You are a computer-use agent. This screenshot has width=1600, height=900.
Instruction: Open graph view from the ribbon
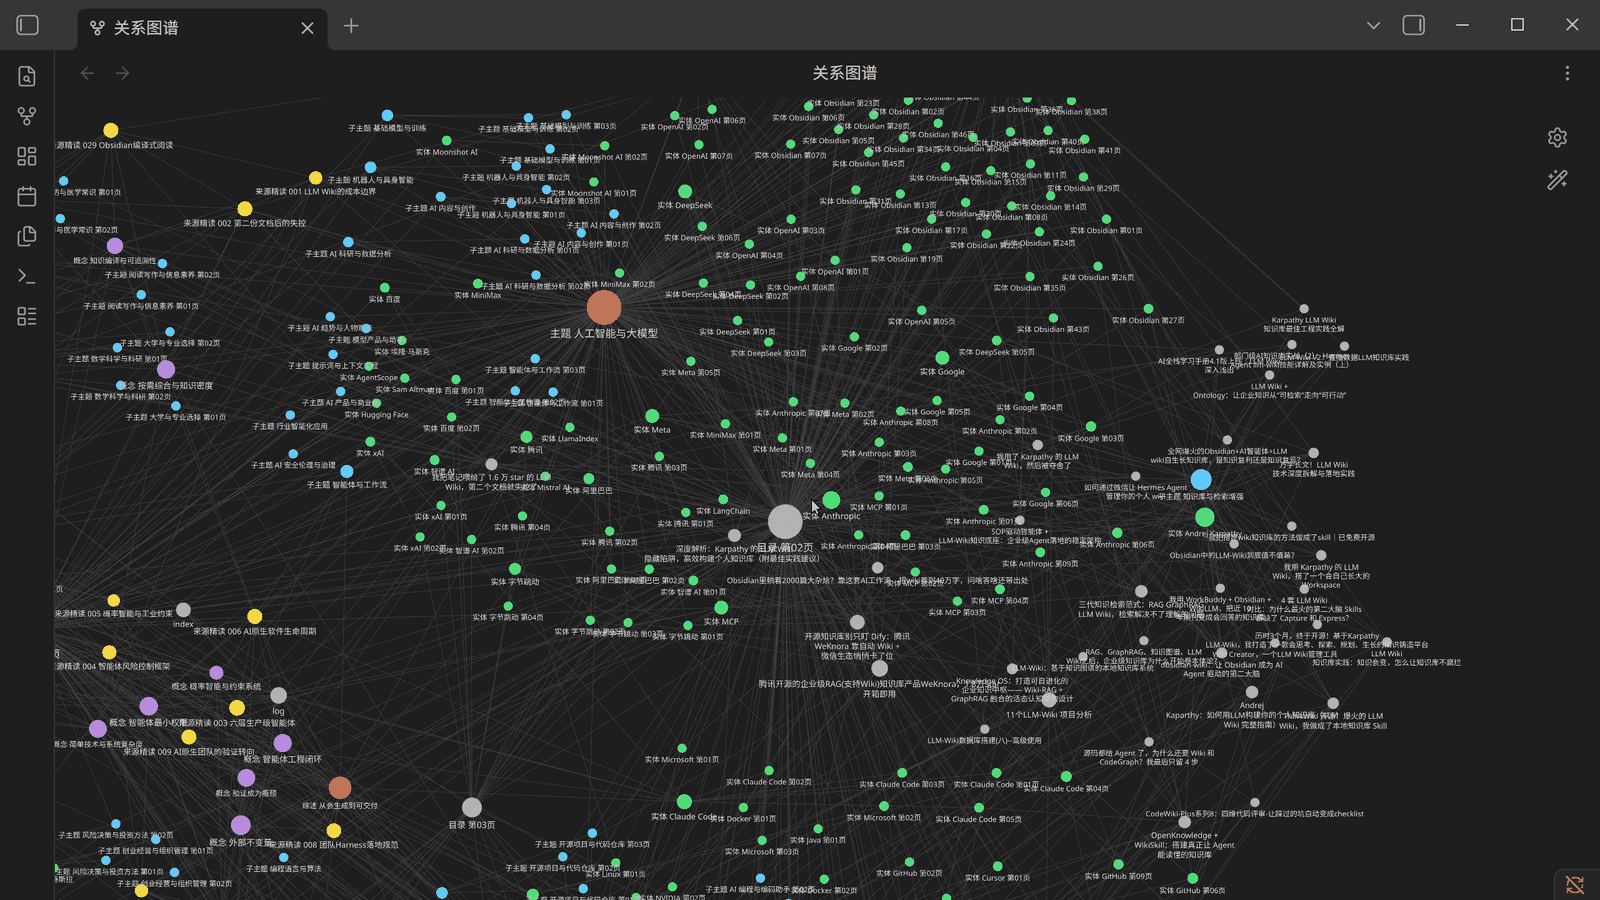[27, 117]
